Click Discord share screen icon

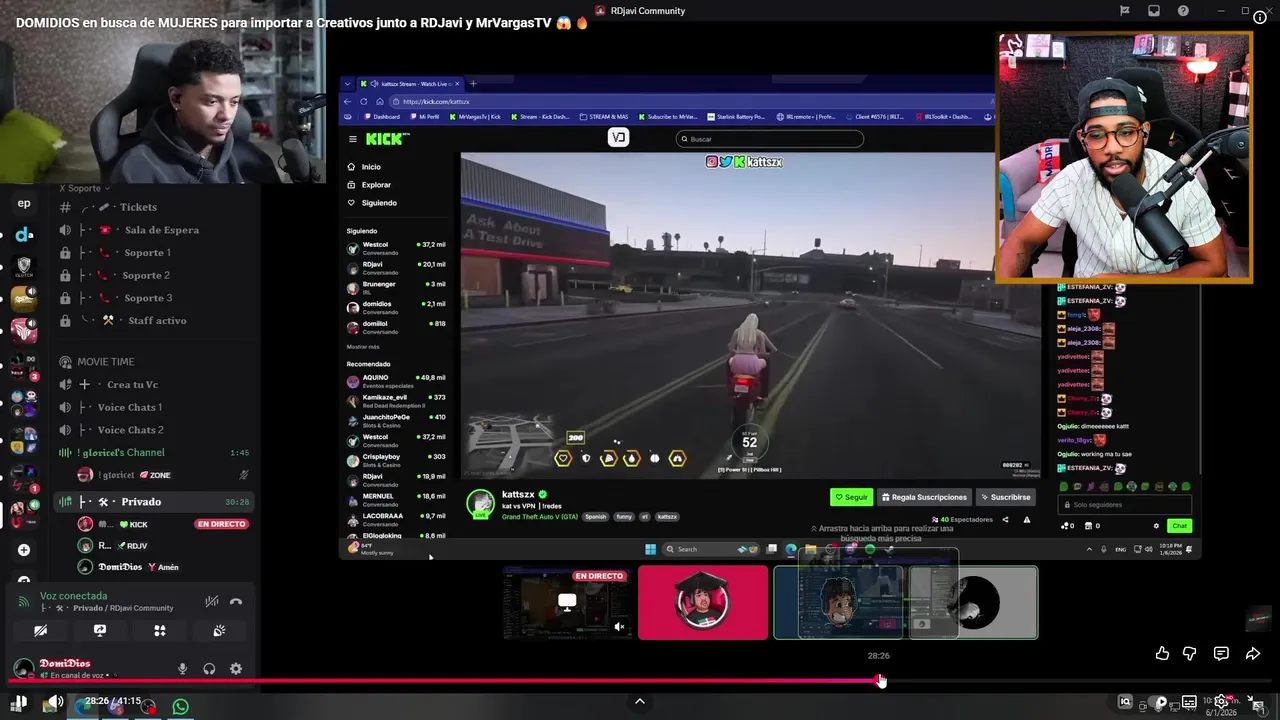(x=100, y=630)
